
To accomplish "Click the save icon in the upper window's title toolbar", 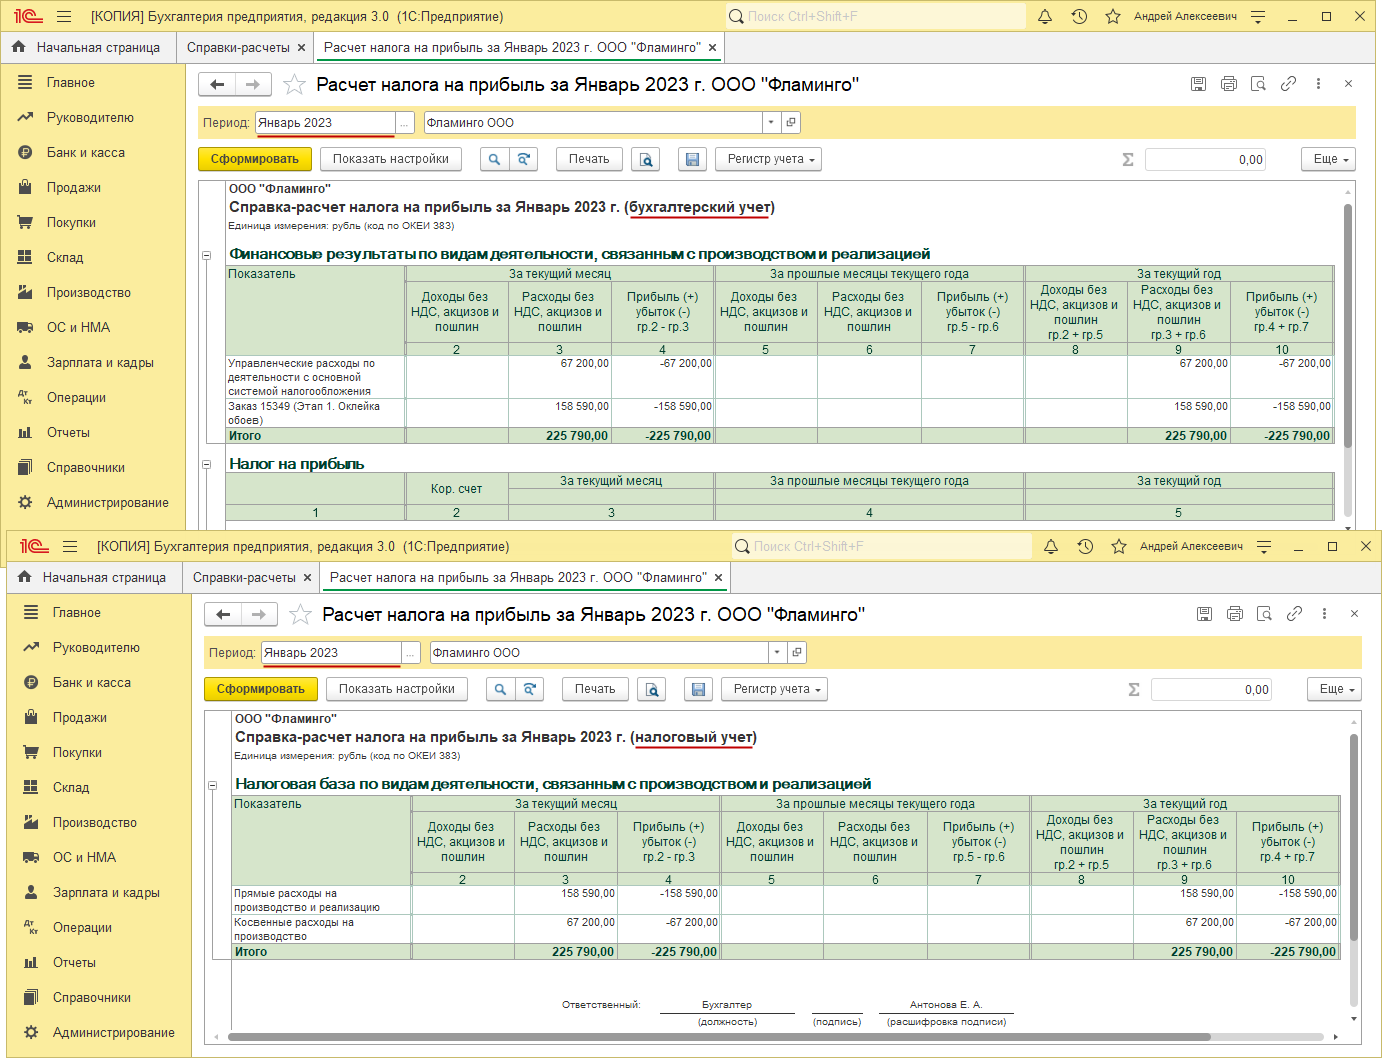I will [x=1198, y=84].
